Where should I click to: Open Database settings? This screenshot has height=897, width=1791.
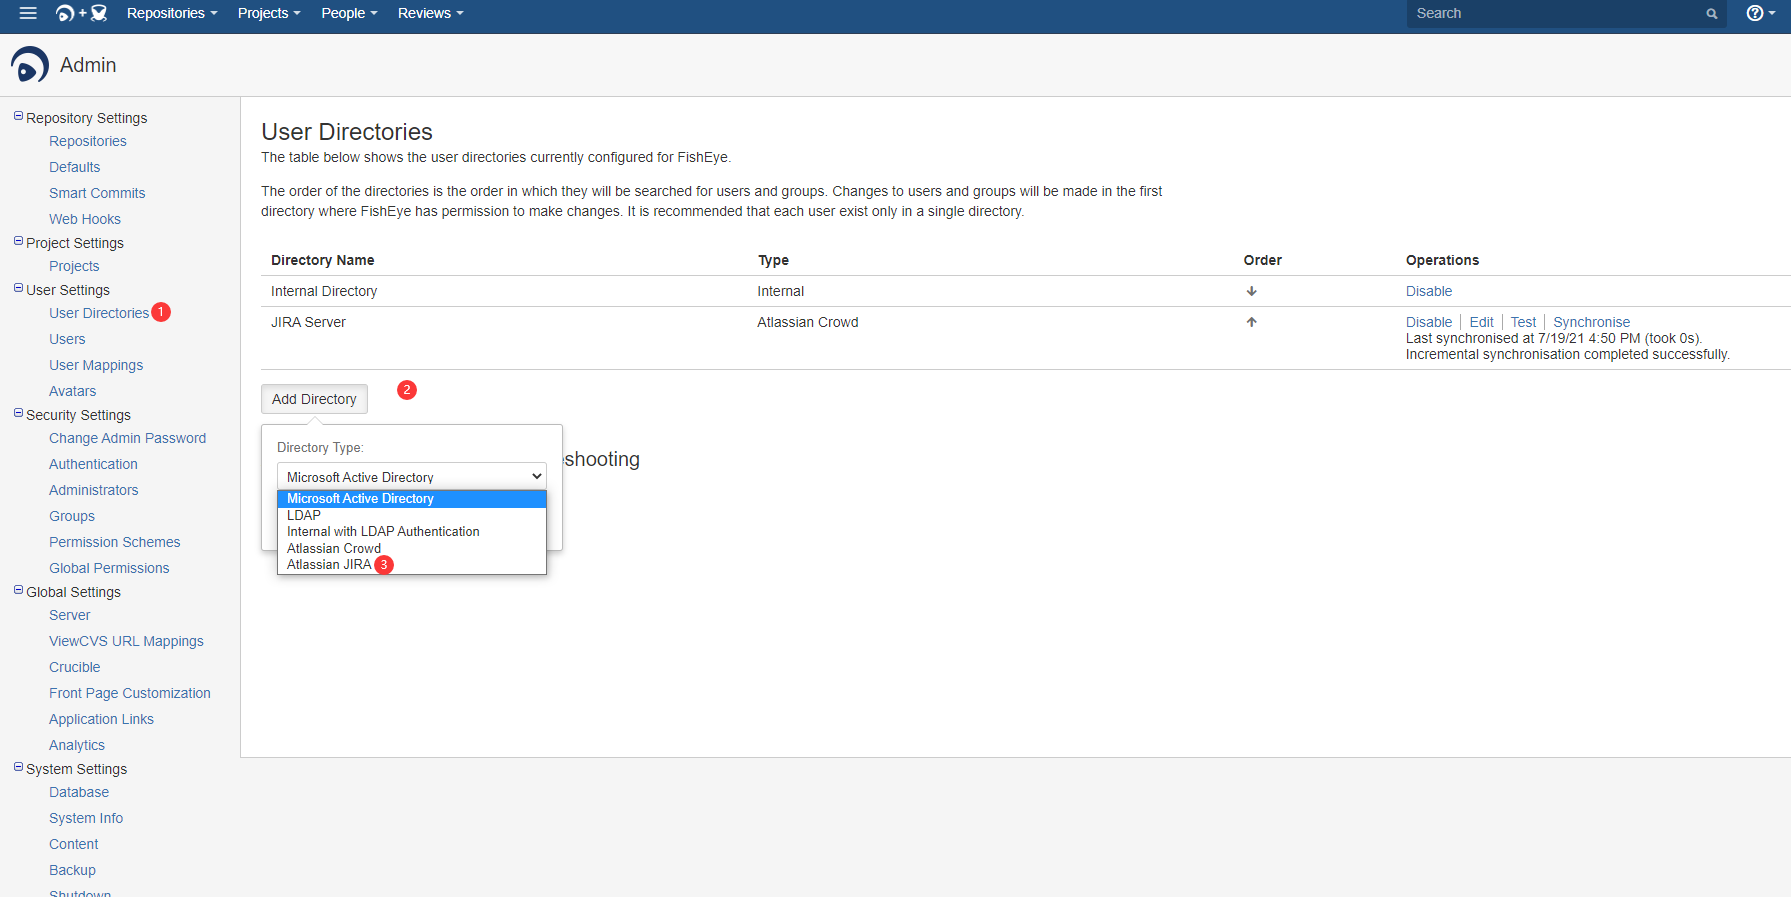click(x=79, y=792)
